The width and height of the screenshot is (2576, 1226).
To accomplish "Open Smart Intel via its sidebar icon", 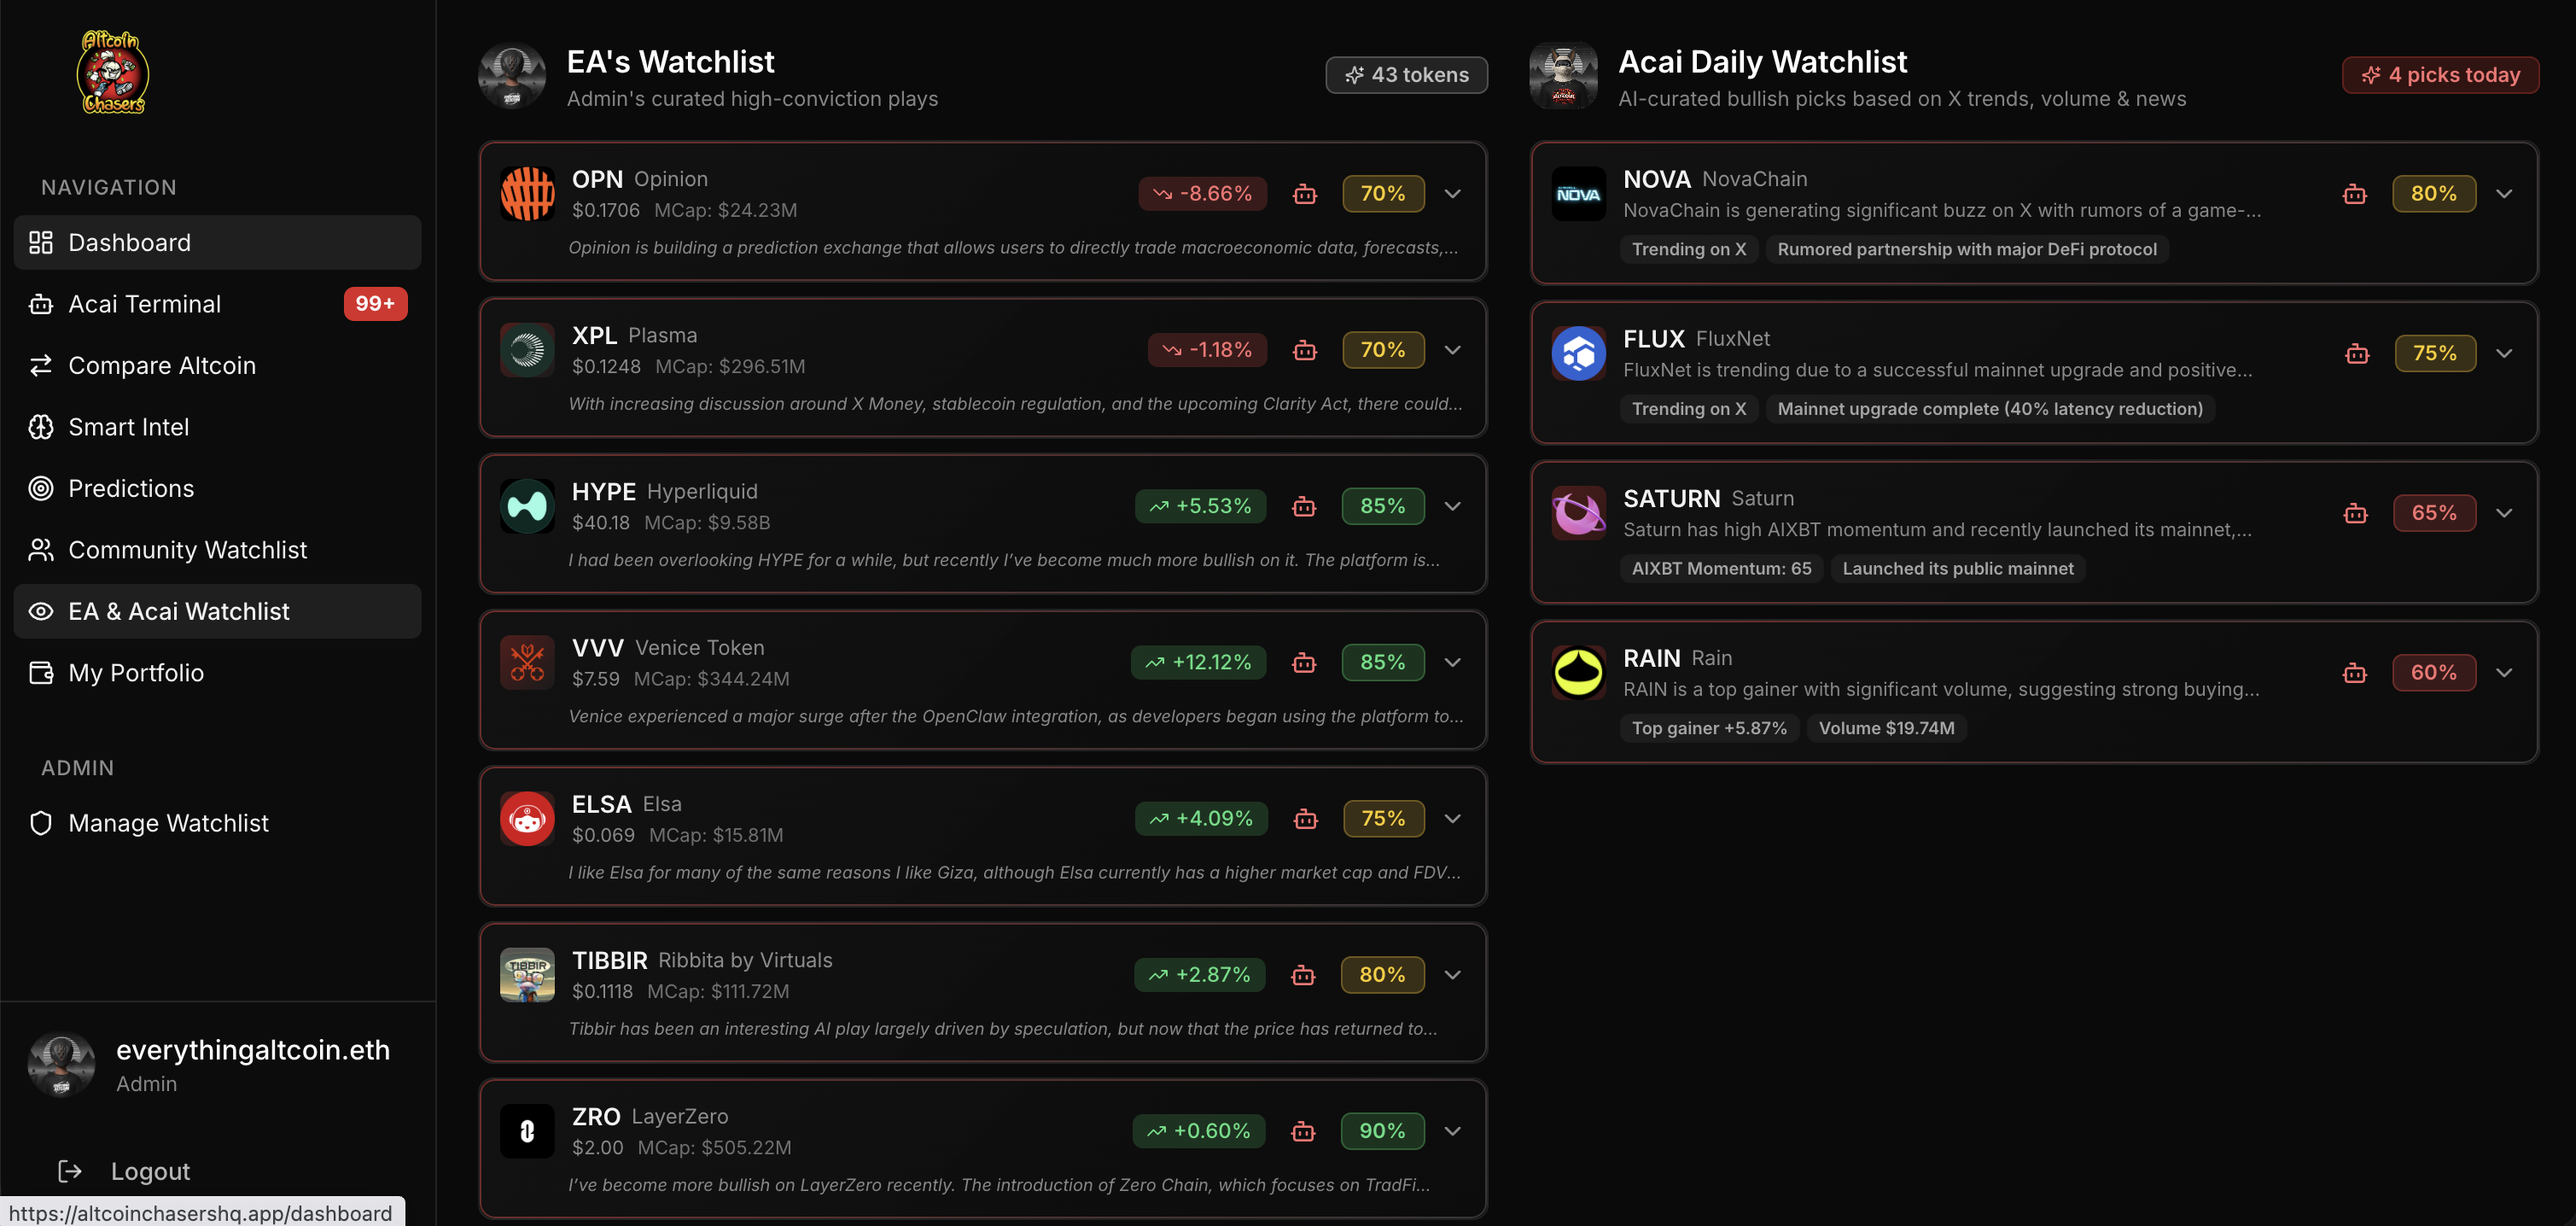I will (x=40, y=427).
